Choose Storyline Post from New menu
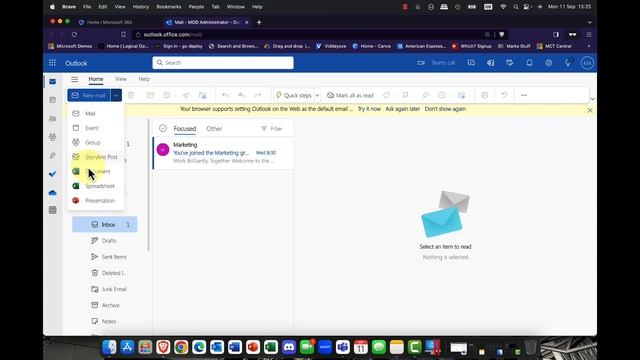Screen dimensions: 640x360 pyautogui.click(x=96, y=157)
